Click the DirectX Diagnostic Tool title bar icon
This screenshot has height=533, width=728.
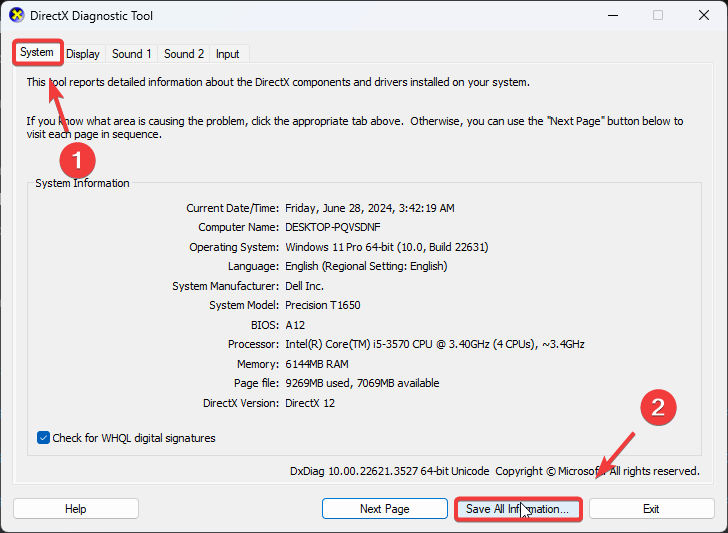point(17,15)
